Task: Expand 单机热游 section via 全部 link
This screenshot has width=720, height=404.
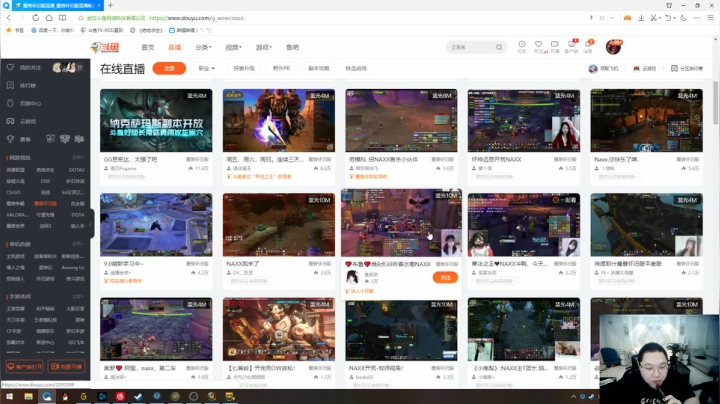Action: [x=78, y=244]
